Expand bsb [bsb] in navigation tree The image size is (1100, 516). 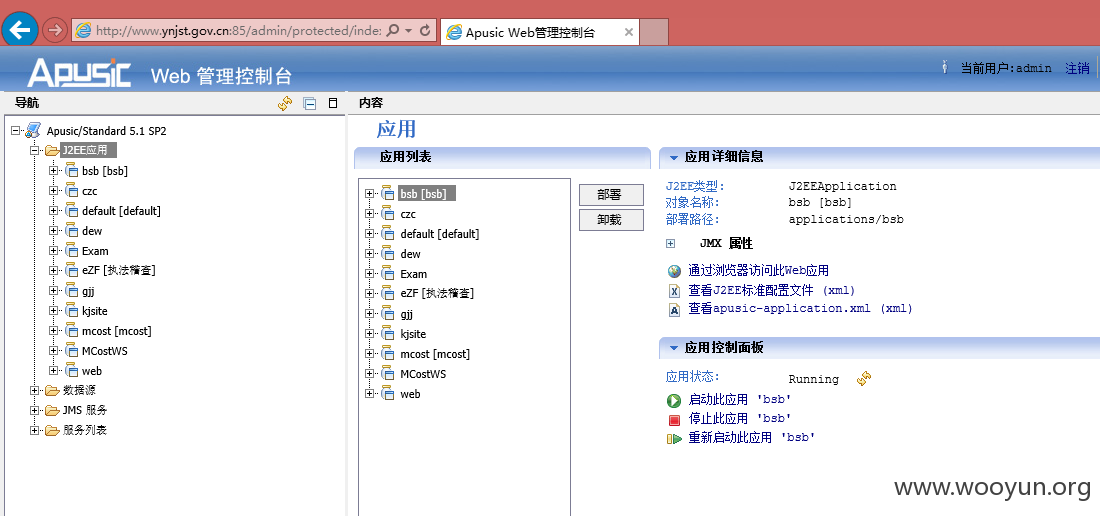(x=53, y=170)
